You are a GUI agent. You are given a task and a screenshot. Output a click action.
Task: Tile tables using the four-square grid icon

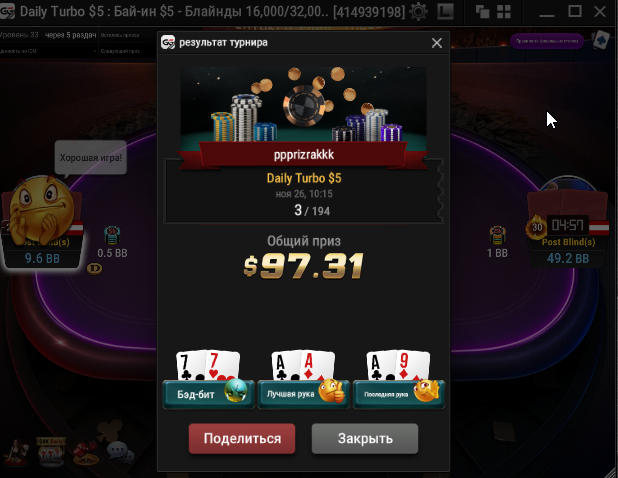click(504, 12)
